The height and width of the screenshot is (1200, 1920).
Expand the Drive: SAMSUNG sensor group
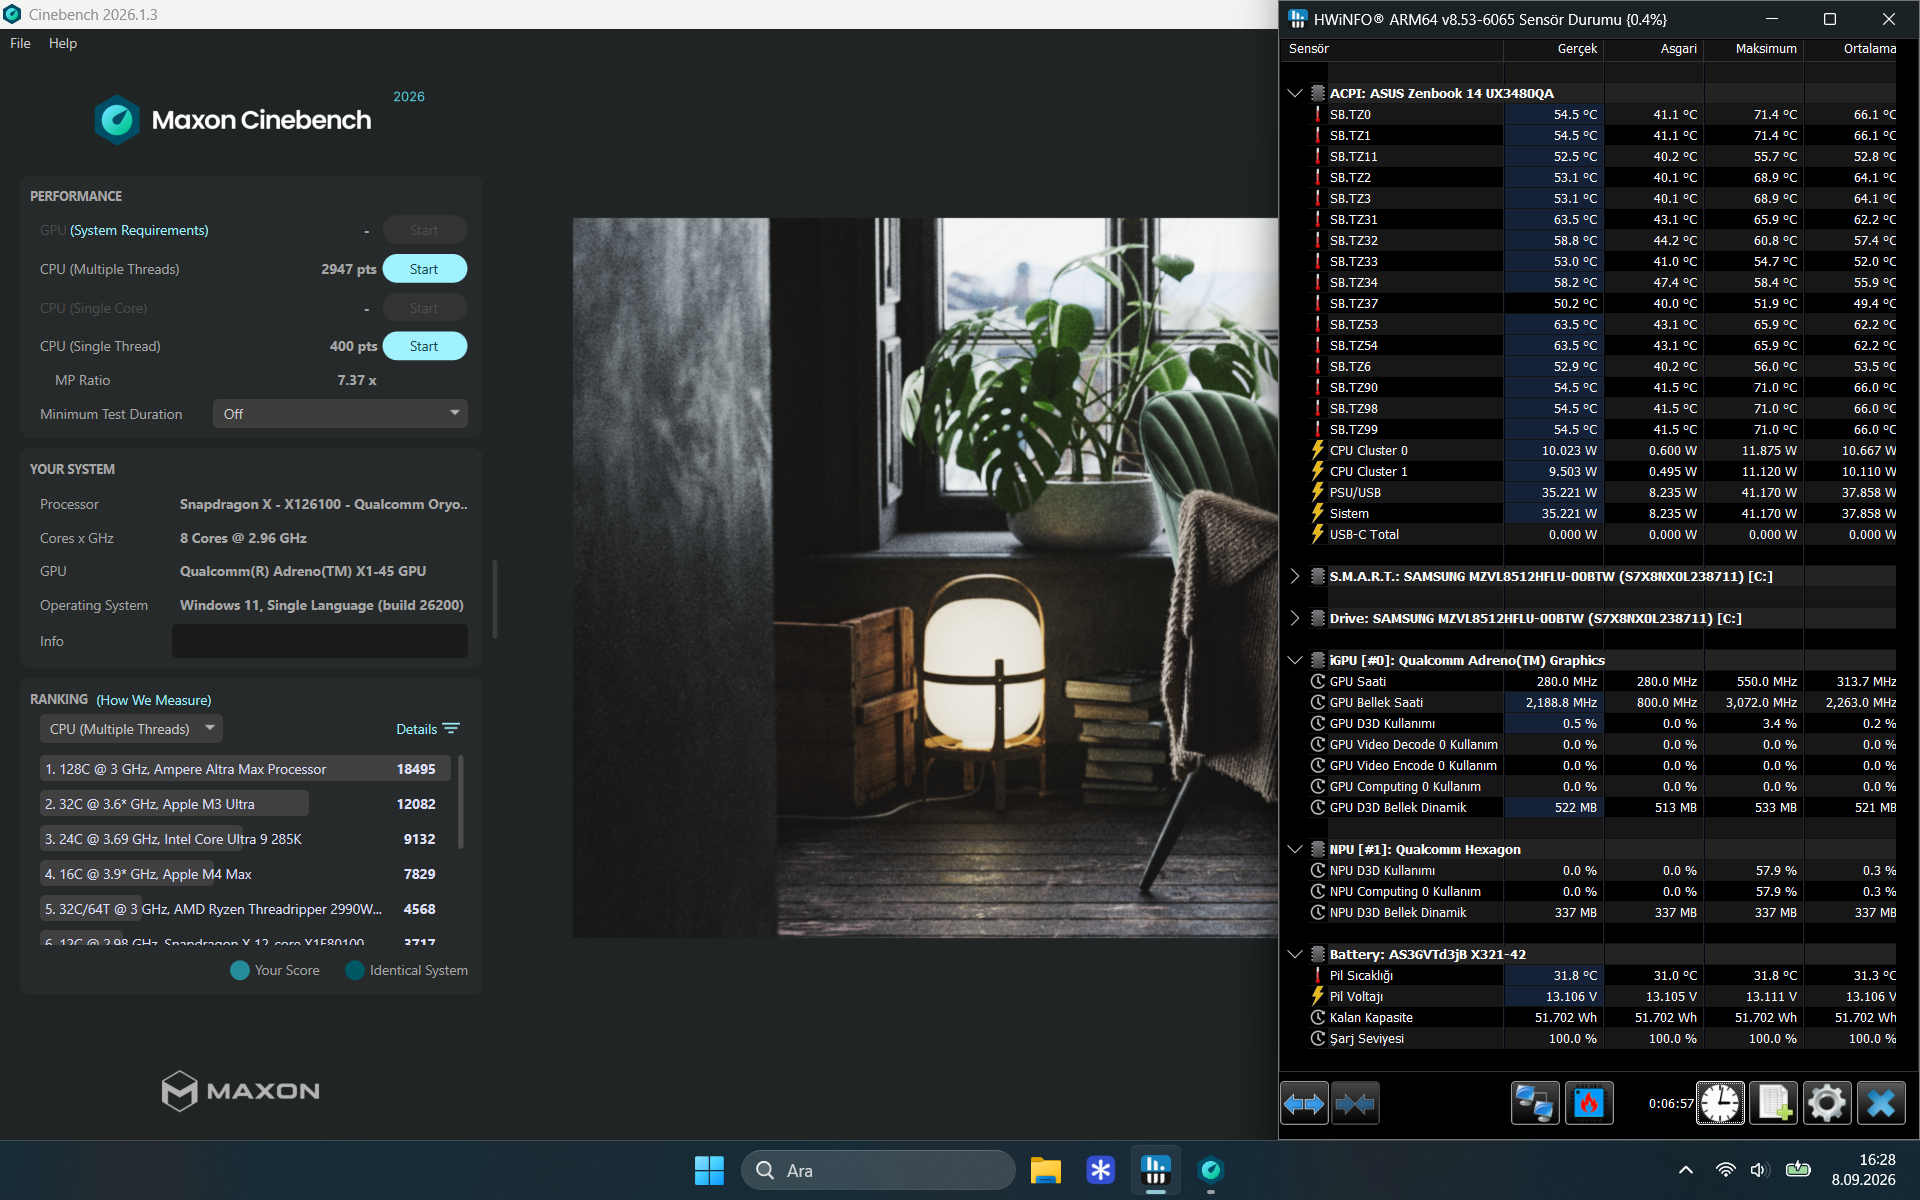coord(1295,618)
